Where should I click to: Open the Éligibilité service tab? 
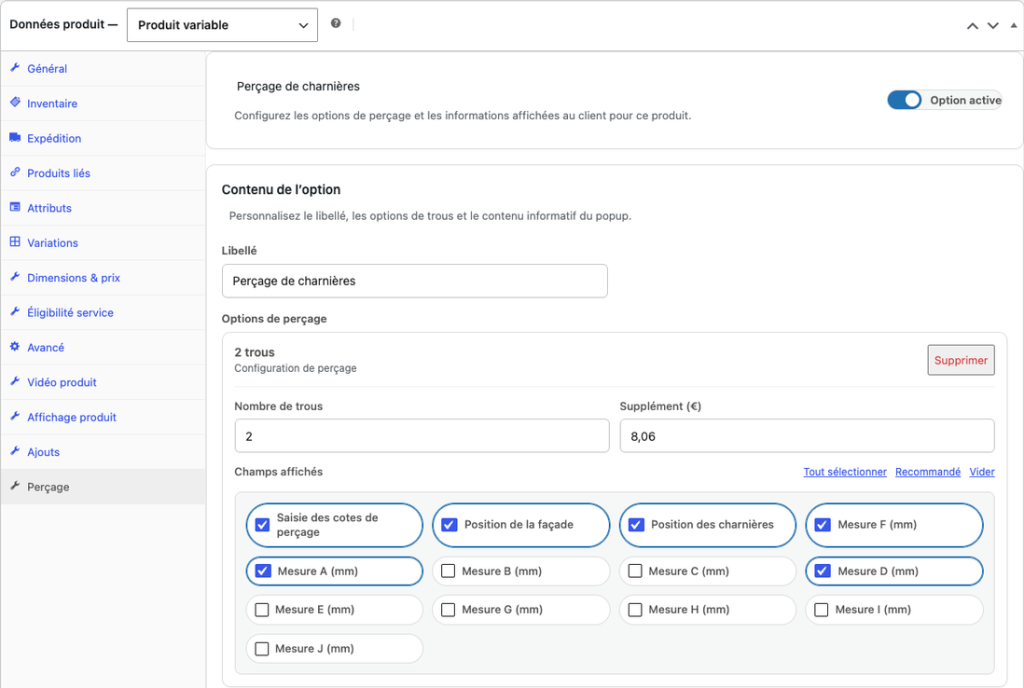(103, 313)
